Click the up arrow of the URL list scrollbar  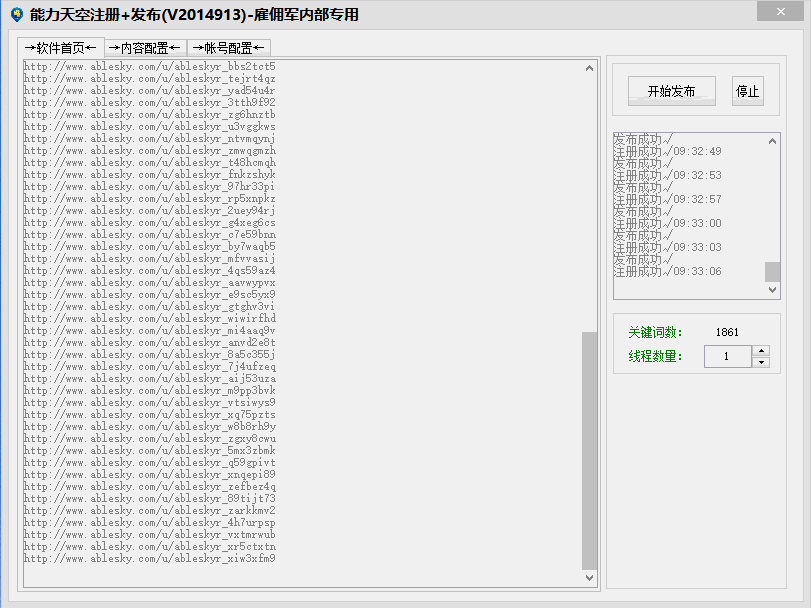(591, 67)
